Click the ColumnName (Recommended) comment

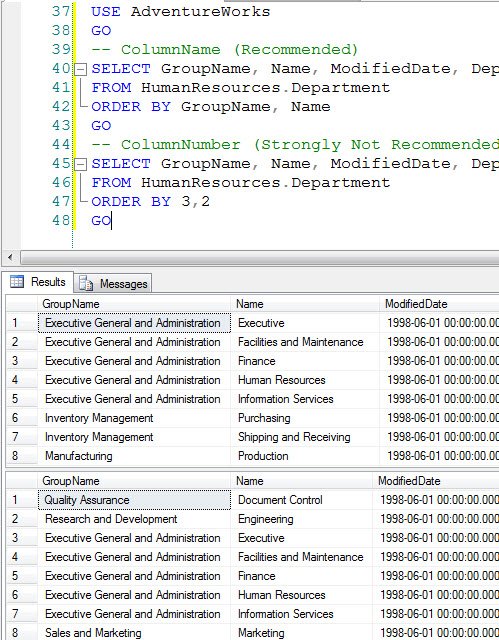pyautogui.click(x=225, y=49)
